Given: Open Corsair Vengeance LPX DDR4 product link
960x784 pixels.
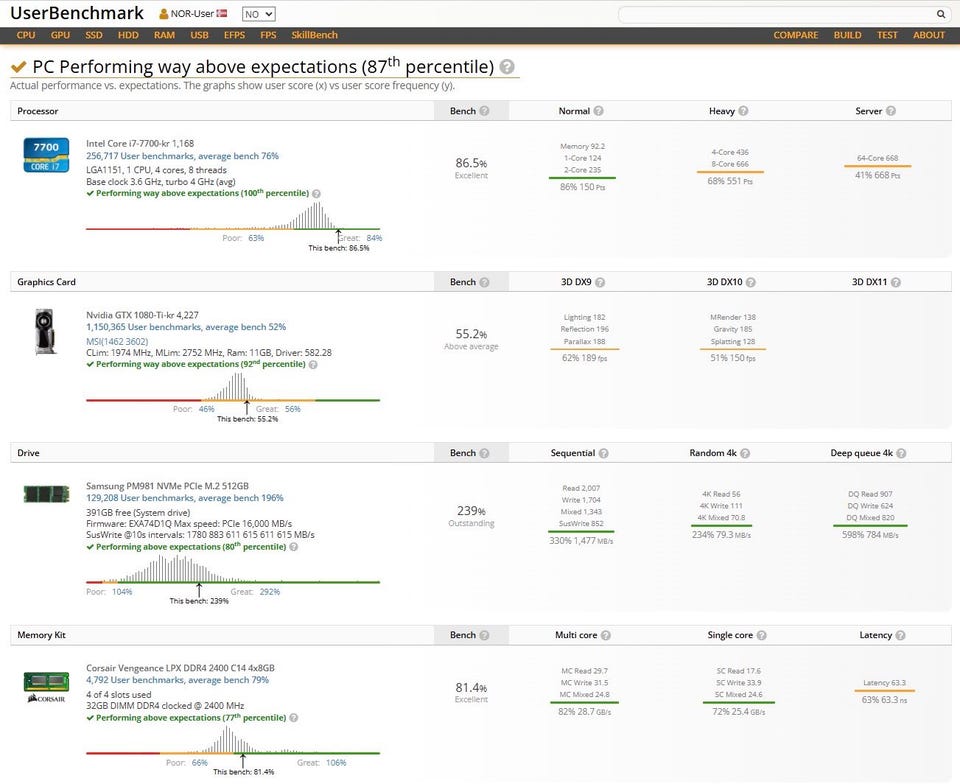Looking at the screenshot, I should (x=180, y=668).
